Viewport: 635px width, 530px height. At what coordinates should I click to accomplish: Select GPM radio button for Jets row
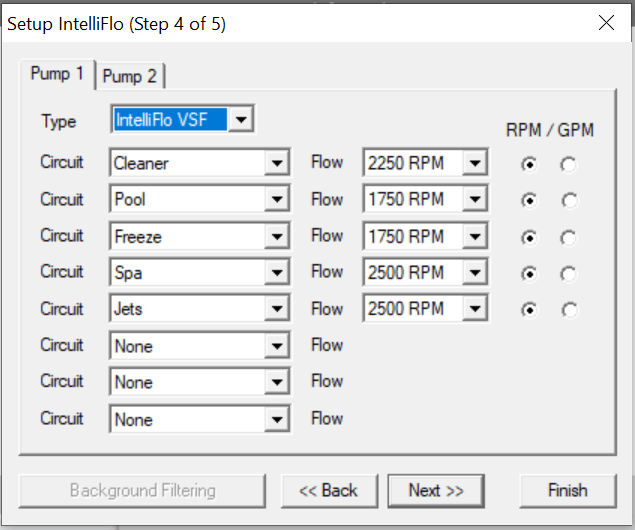[569, 310]
